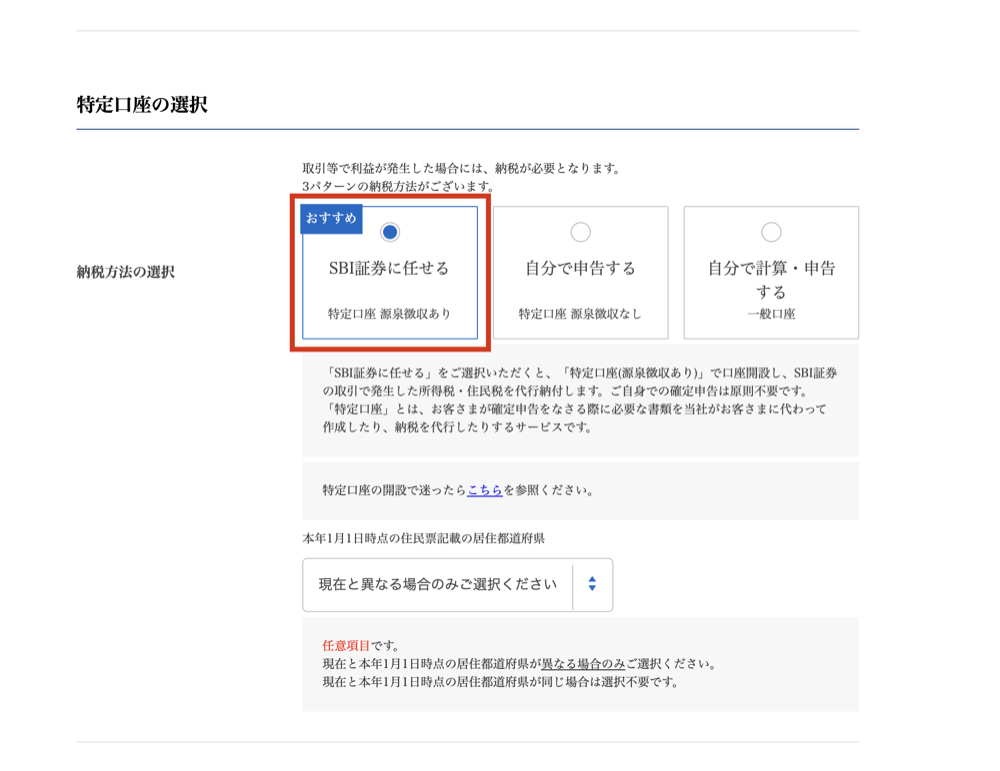The height and width of the screenshot is (771, 1000).
Task: Click the blue up-down arrows of the prefecture select
Action: 592,584
